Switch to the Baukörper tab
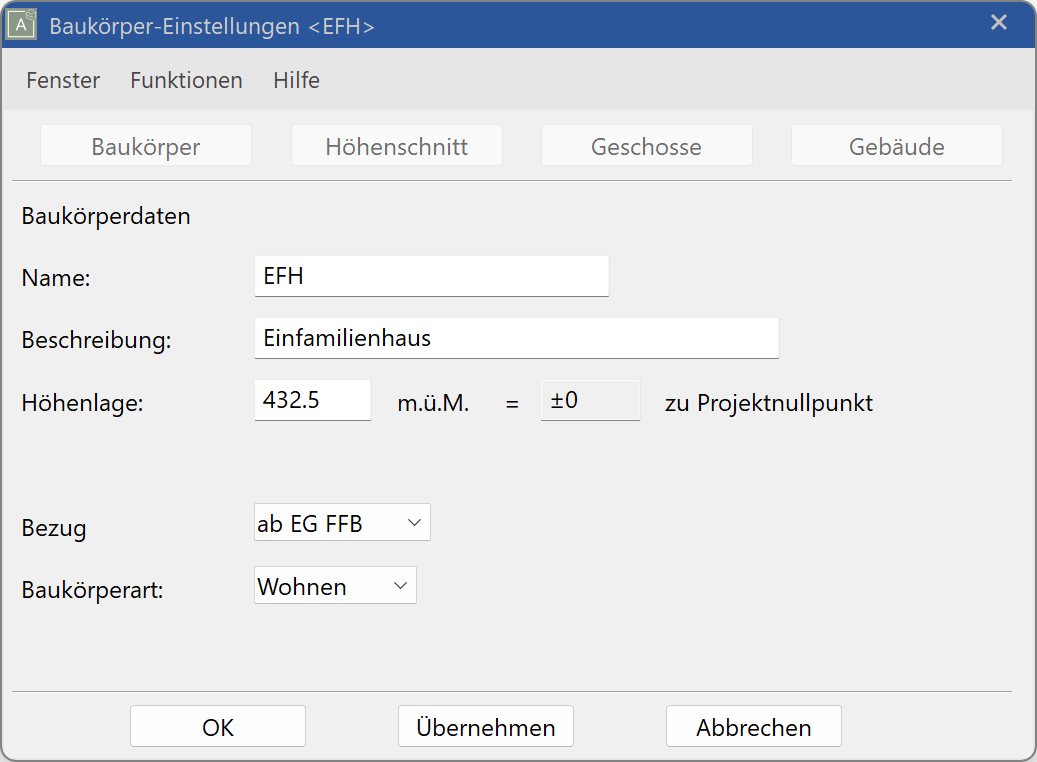This screenshot has width=1037, height=762. point(146,147)
